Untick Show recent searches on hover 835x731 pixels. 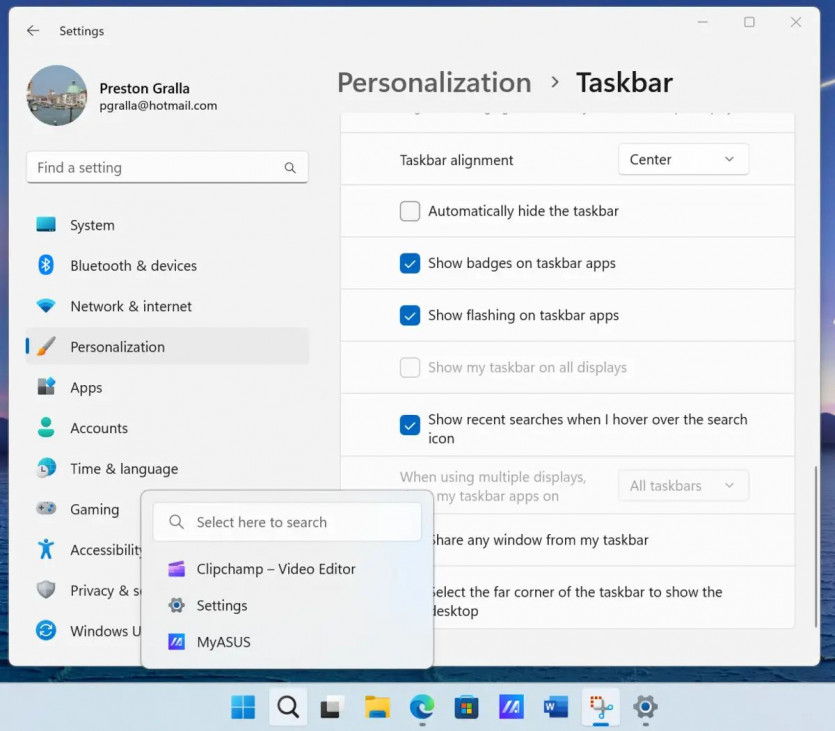pyautogui.click(x=410, y=425)
